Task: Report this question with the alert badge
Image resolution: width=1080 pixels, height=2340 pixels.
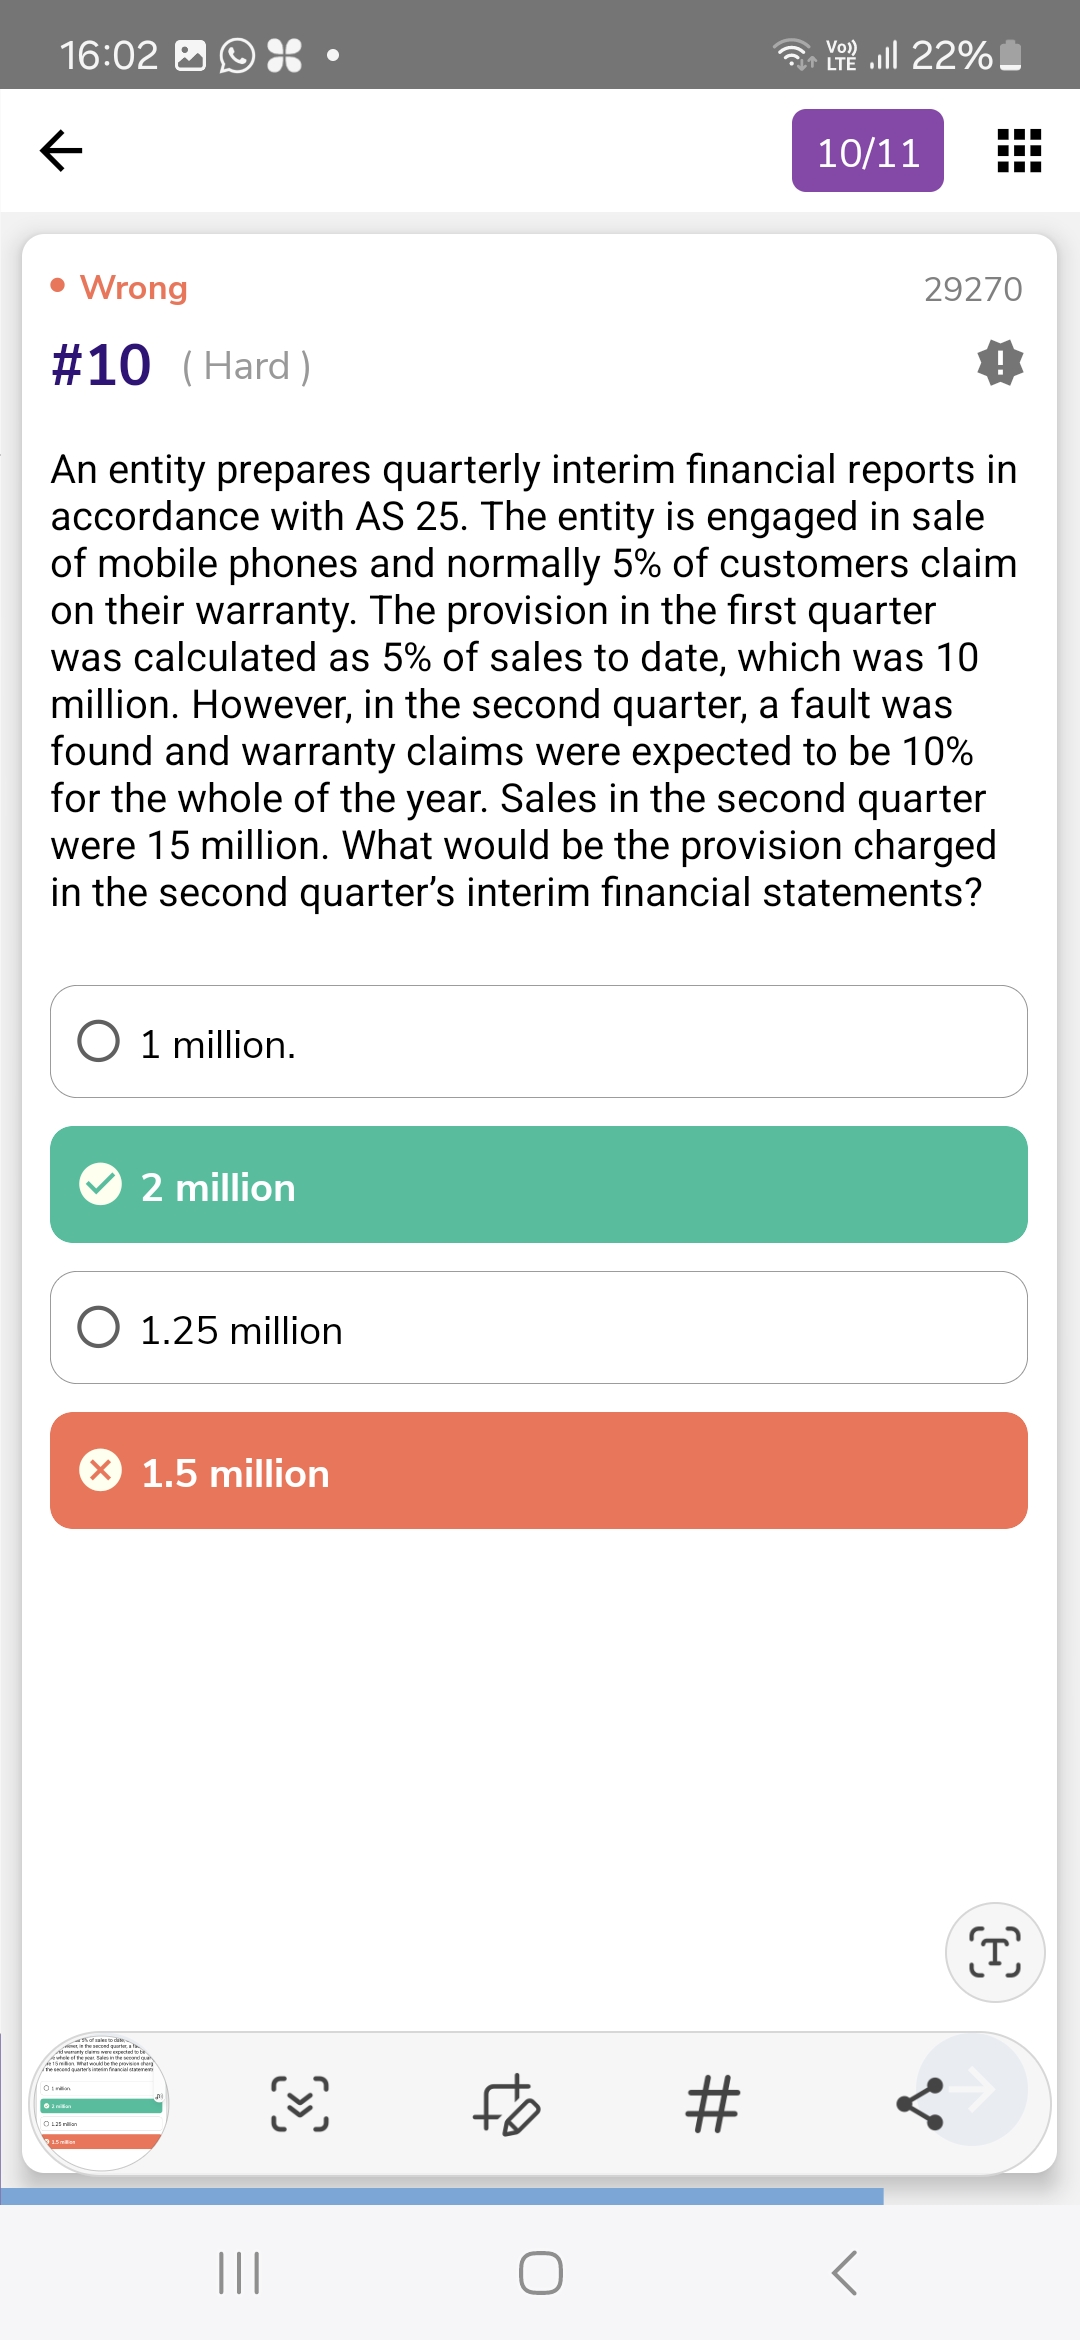Action: pos(1000,363)
